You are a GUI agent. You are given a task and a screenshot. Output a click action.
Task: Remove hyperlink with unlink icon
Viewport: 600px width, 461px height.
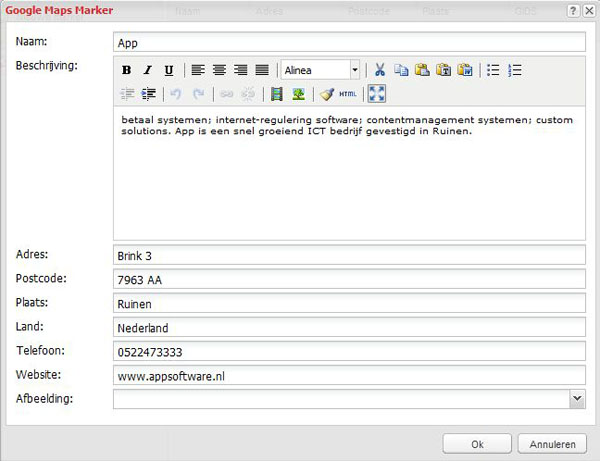click(248, 94)
